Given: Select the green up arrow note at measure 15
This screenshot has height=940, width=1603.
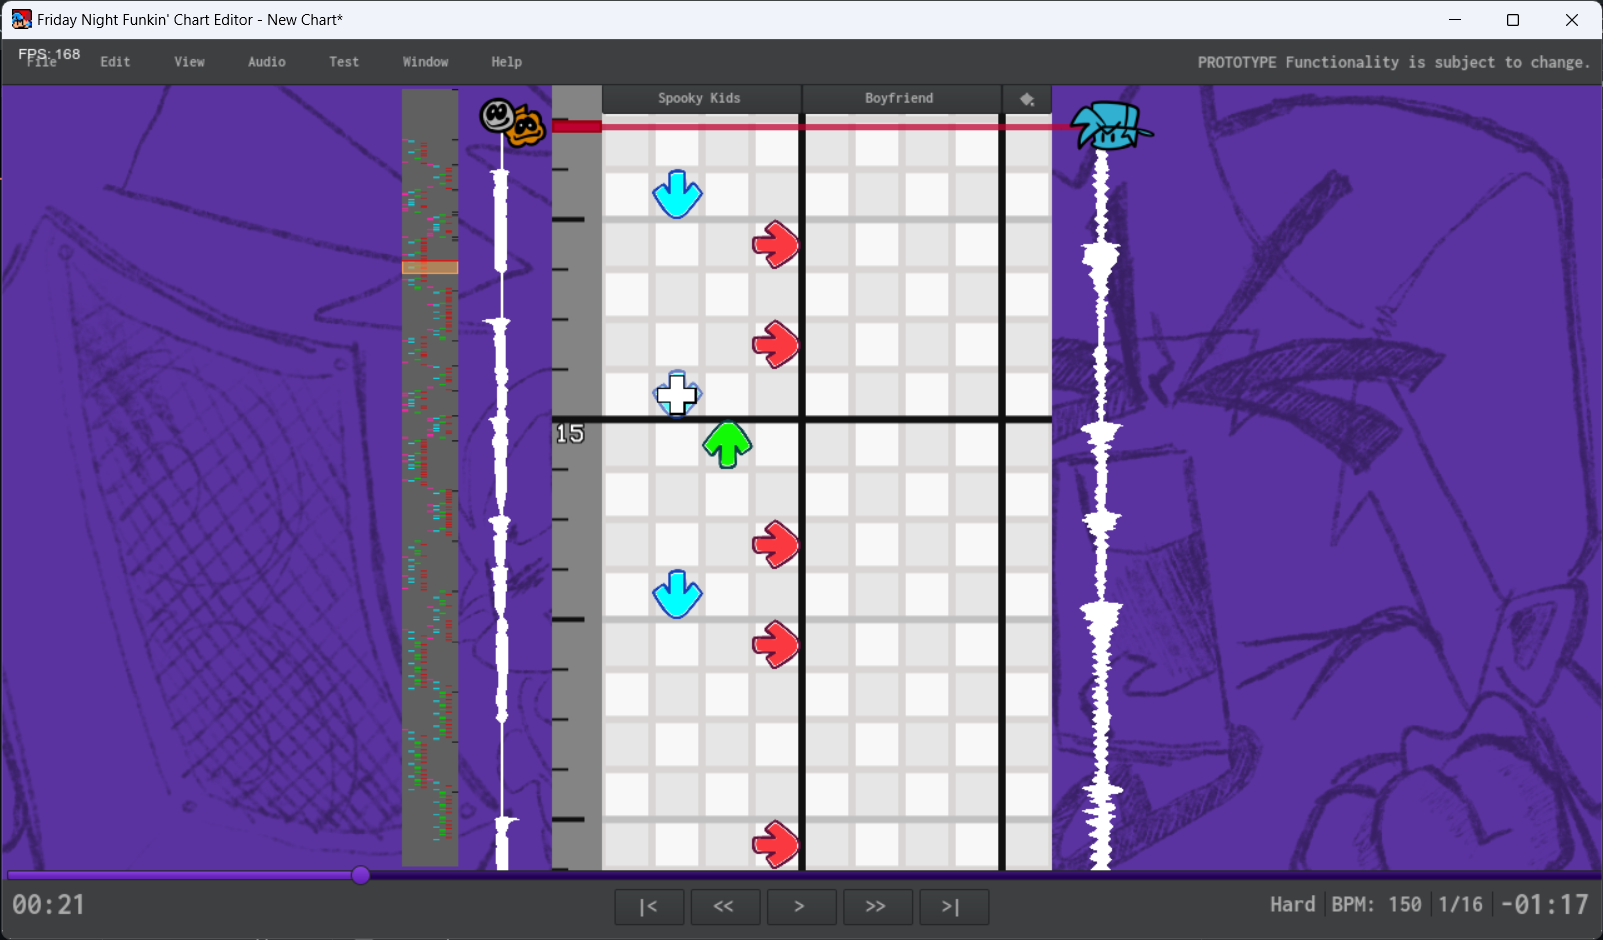Looking at the screenshot, I should tap(727, 444).
